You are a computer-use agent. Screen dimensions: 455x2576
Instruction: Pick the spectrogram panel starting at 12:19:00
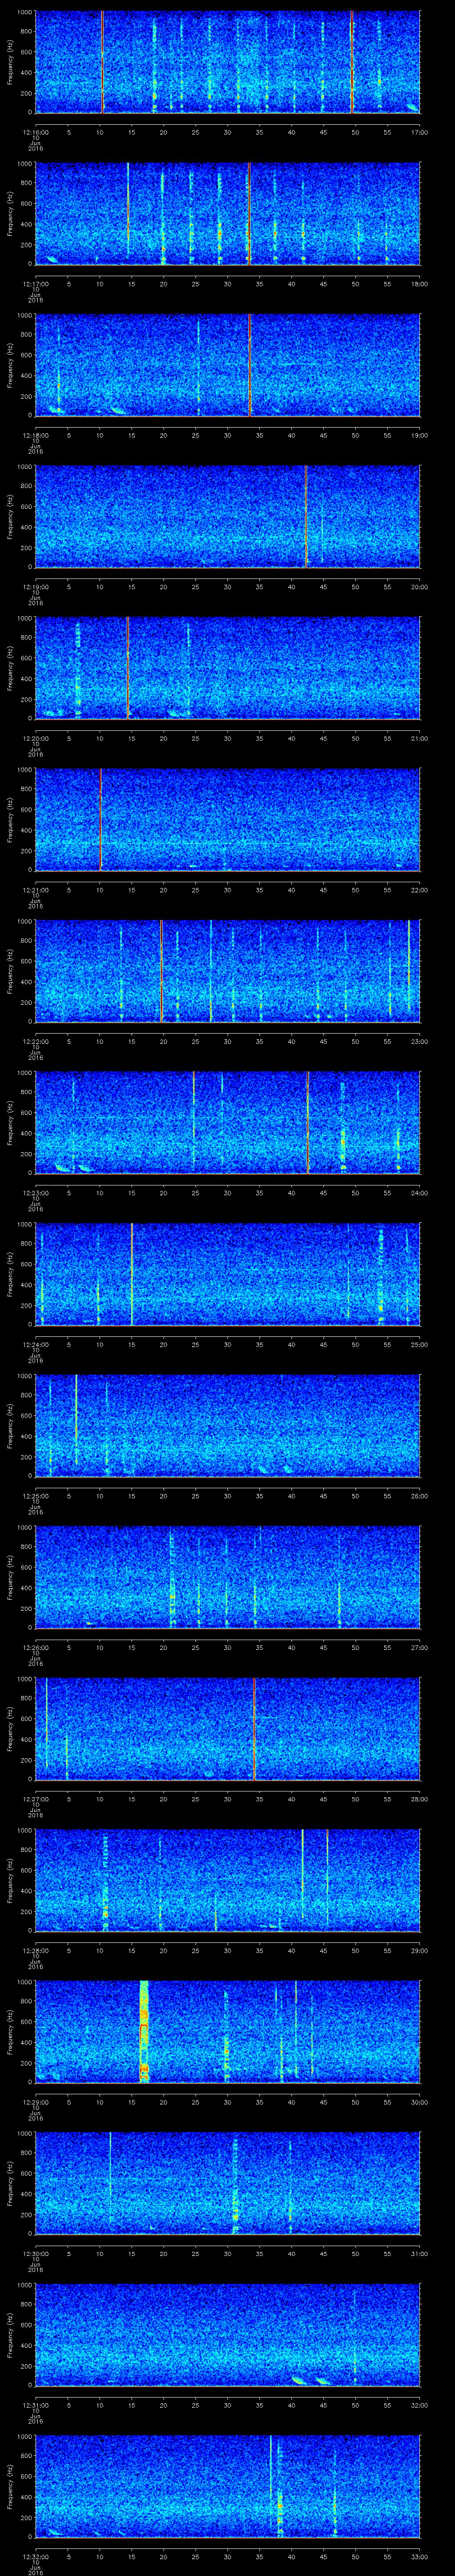click(227, 517)
